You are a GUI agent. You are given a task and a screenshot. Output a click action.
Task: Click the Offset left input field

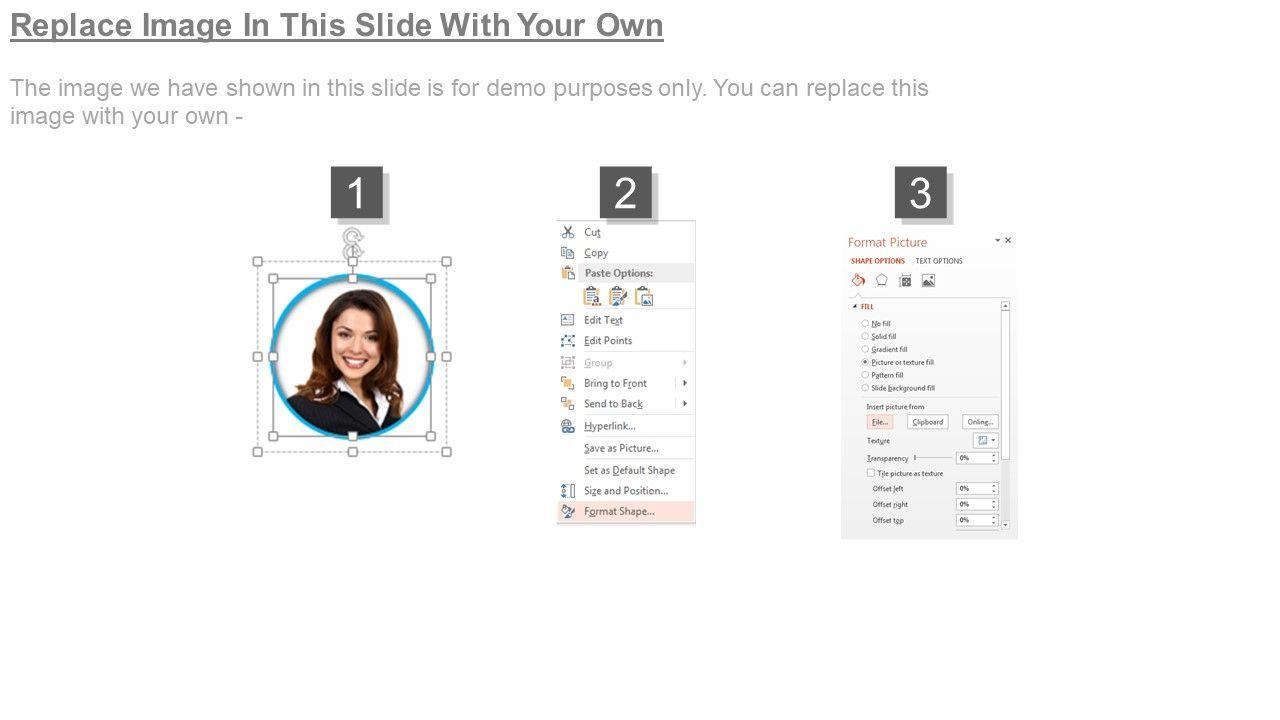click(x=977, y=489)
